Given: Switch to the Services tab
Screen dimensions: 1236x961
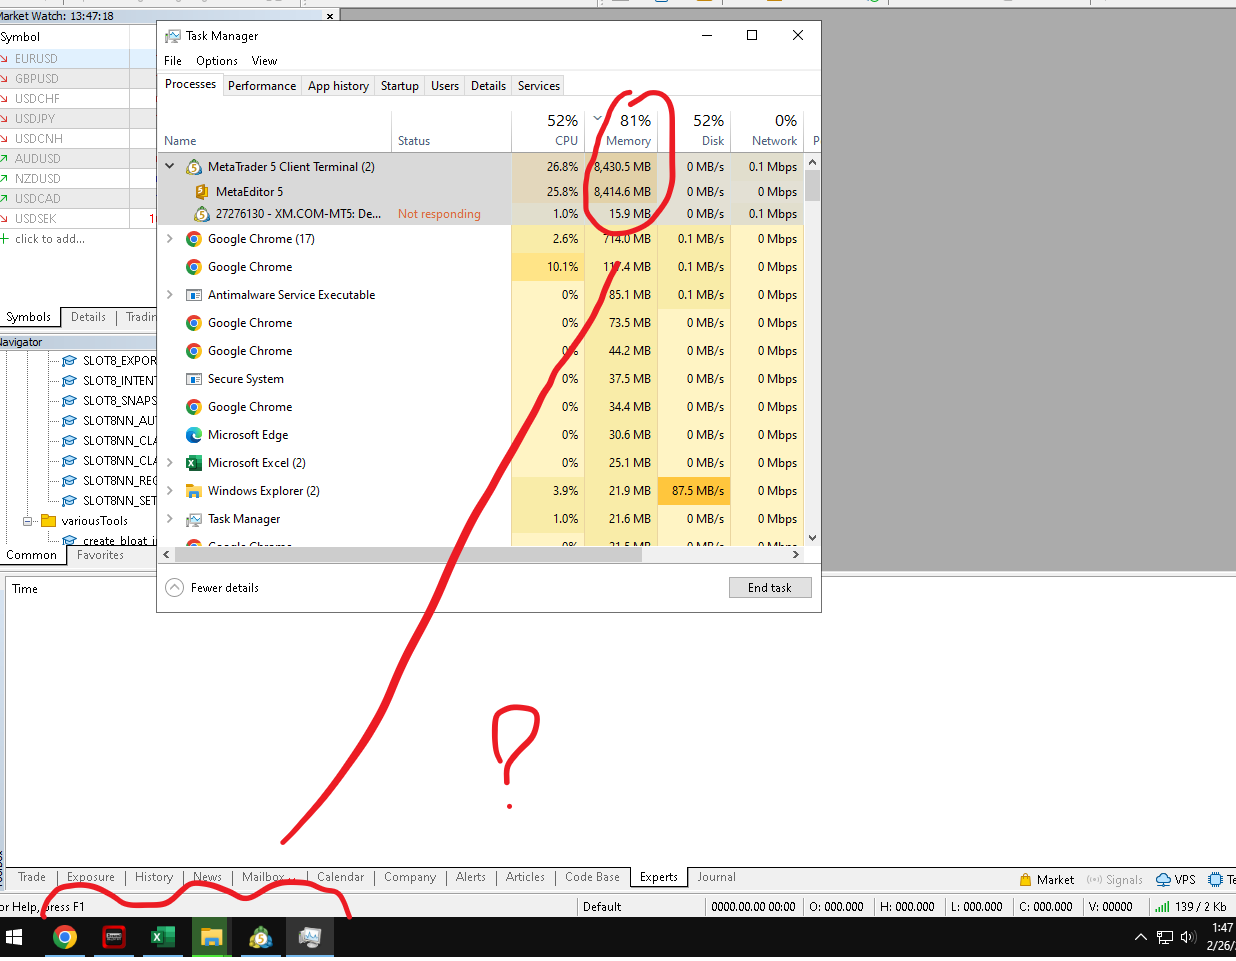Looking at the screenshot, I should click(x=539, y=86).
